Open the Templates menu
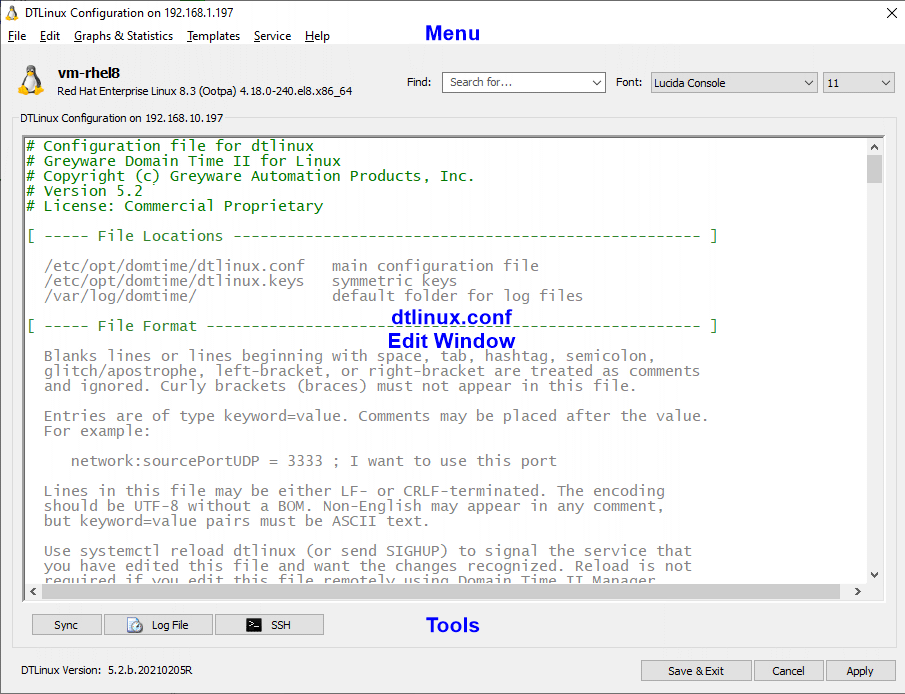 click(x=213, y=36)
